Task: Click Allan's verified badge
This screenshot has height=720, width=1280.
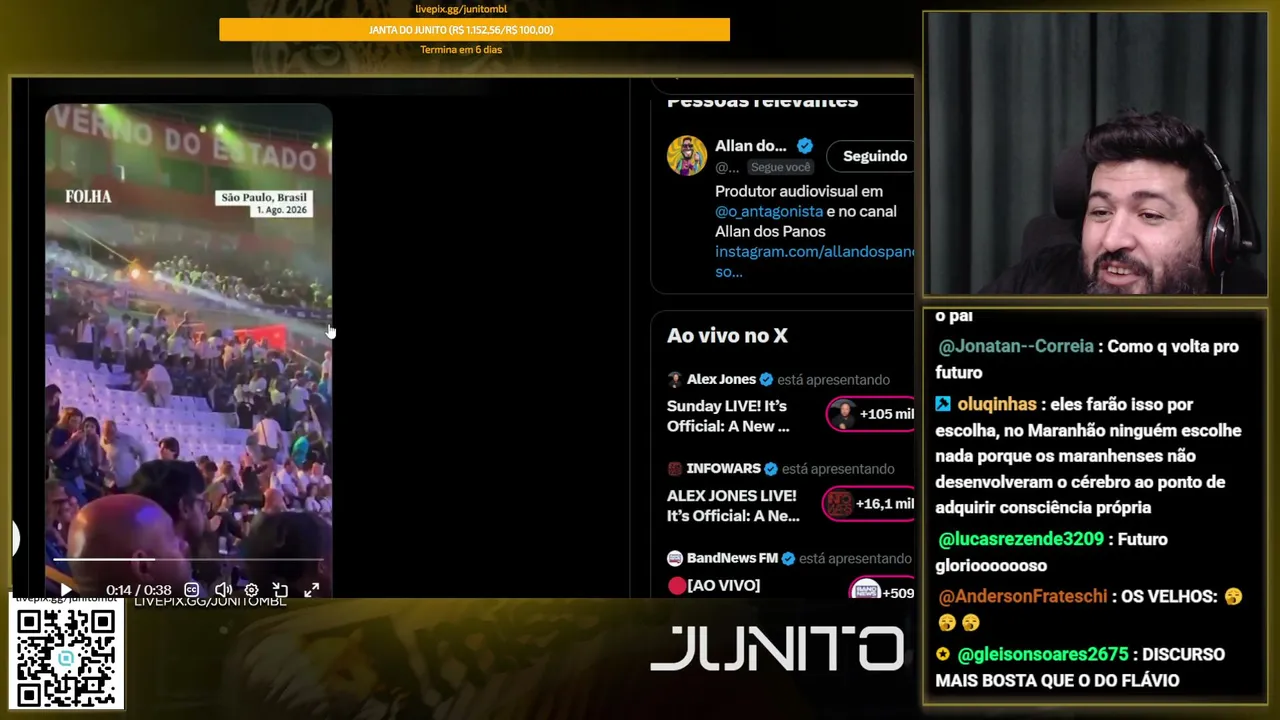Action: point(805,146)
